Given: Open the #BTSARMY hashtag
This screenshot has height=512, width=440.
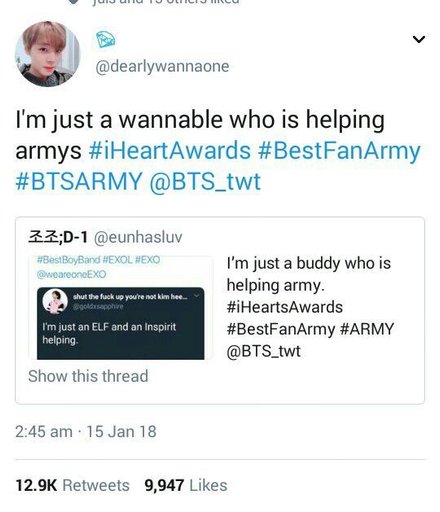Looking at the screenshot, I should [x=79, y=181].
